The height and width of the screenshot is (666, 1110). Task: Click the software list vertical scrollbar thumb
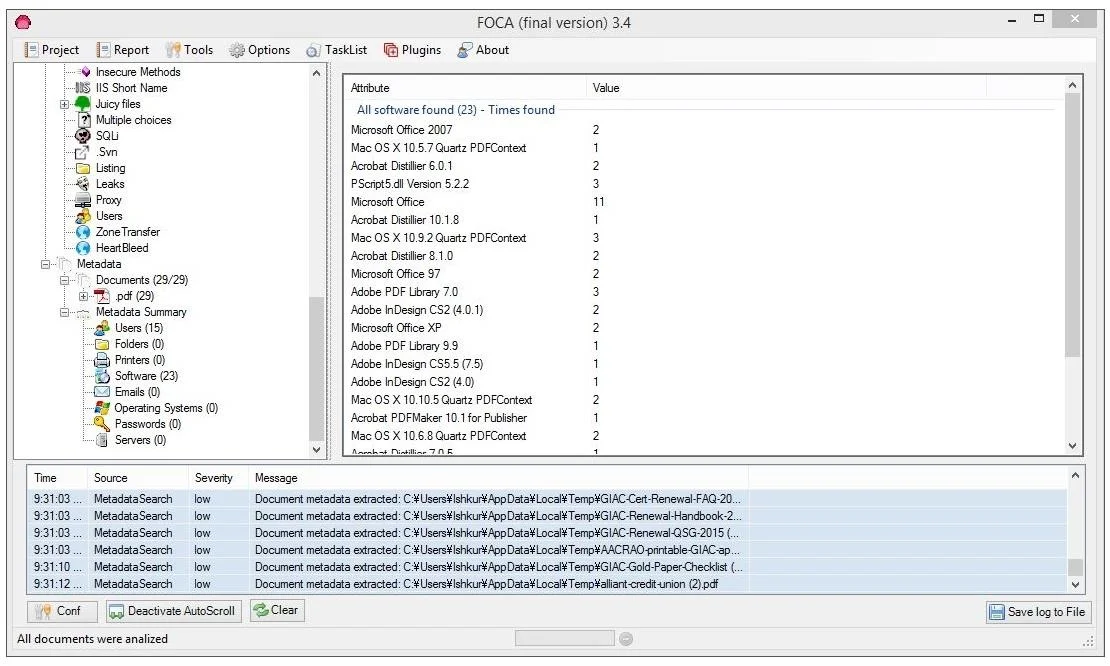click(1072, 225)
